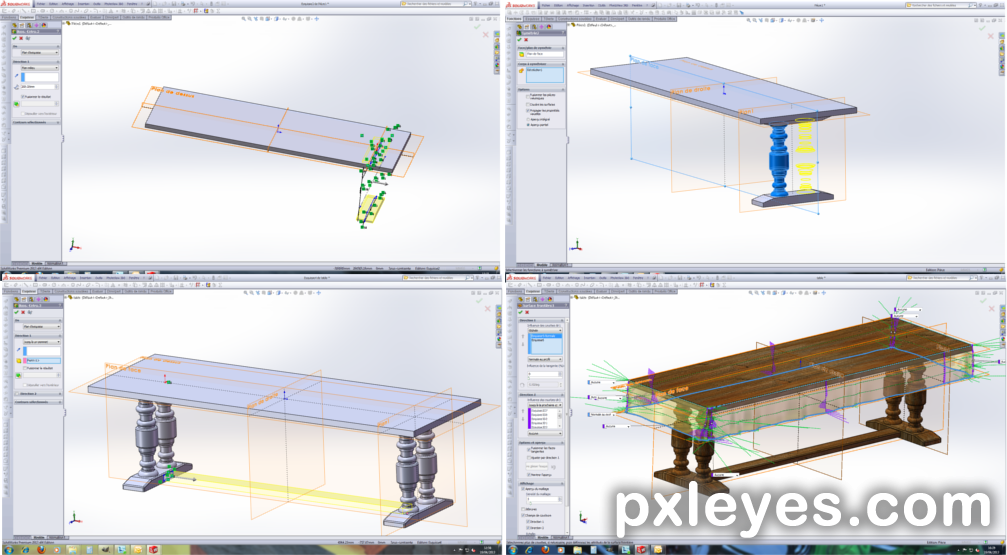The height and width of the screenshot is (555, 1007).
Task: Confirm Boss.-Extru.2 with the green checkmark
Action: [14, 39]
